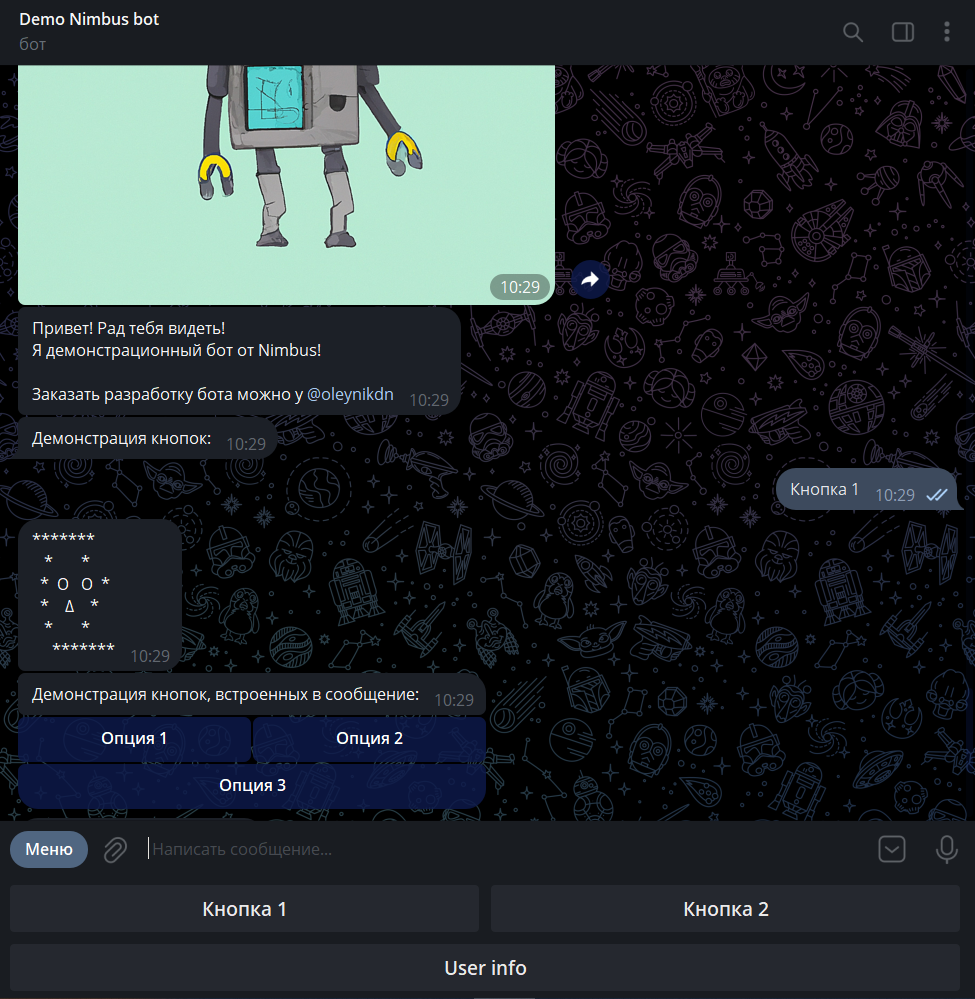Open the robot image in viewer
This screenshot has width=975, height=999.
(286, 185)
